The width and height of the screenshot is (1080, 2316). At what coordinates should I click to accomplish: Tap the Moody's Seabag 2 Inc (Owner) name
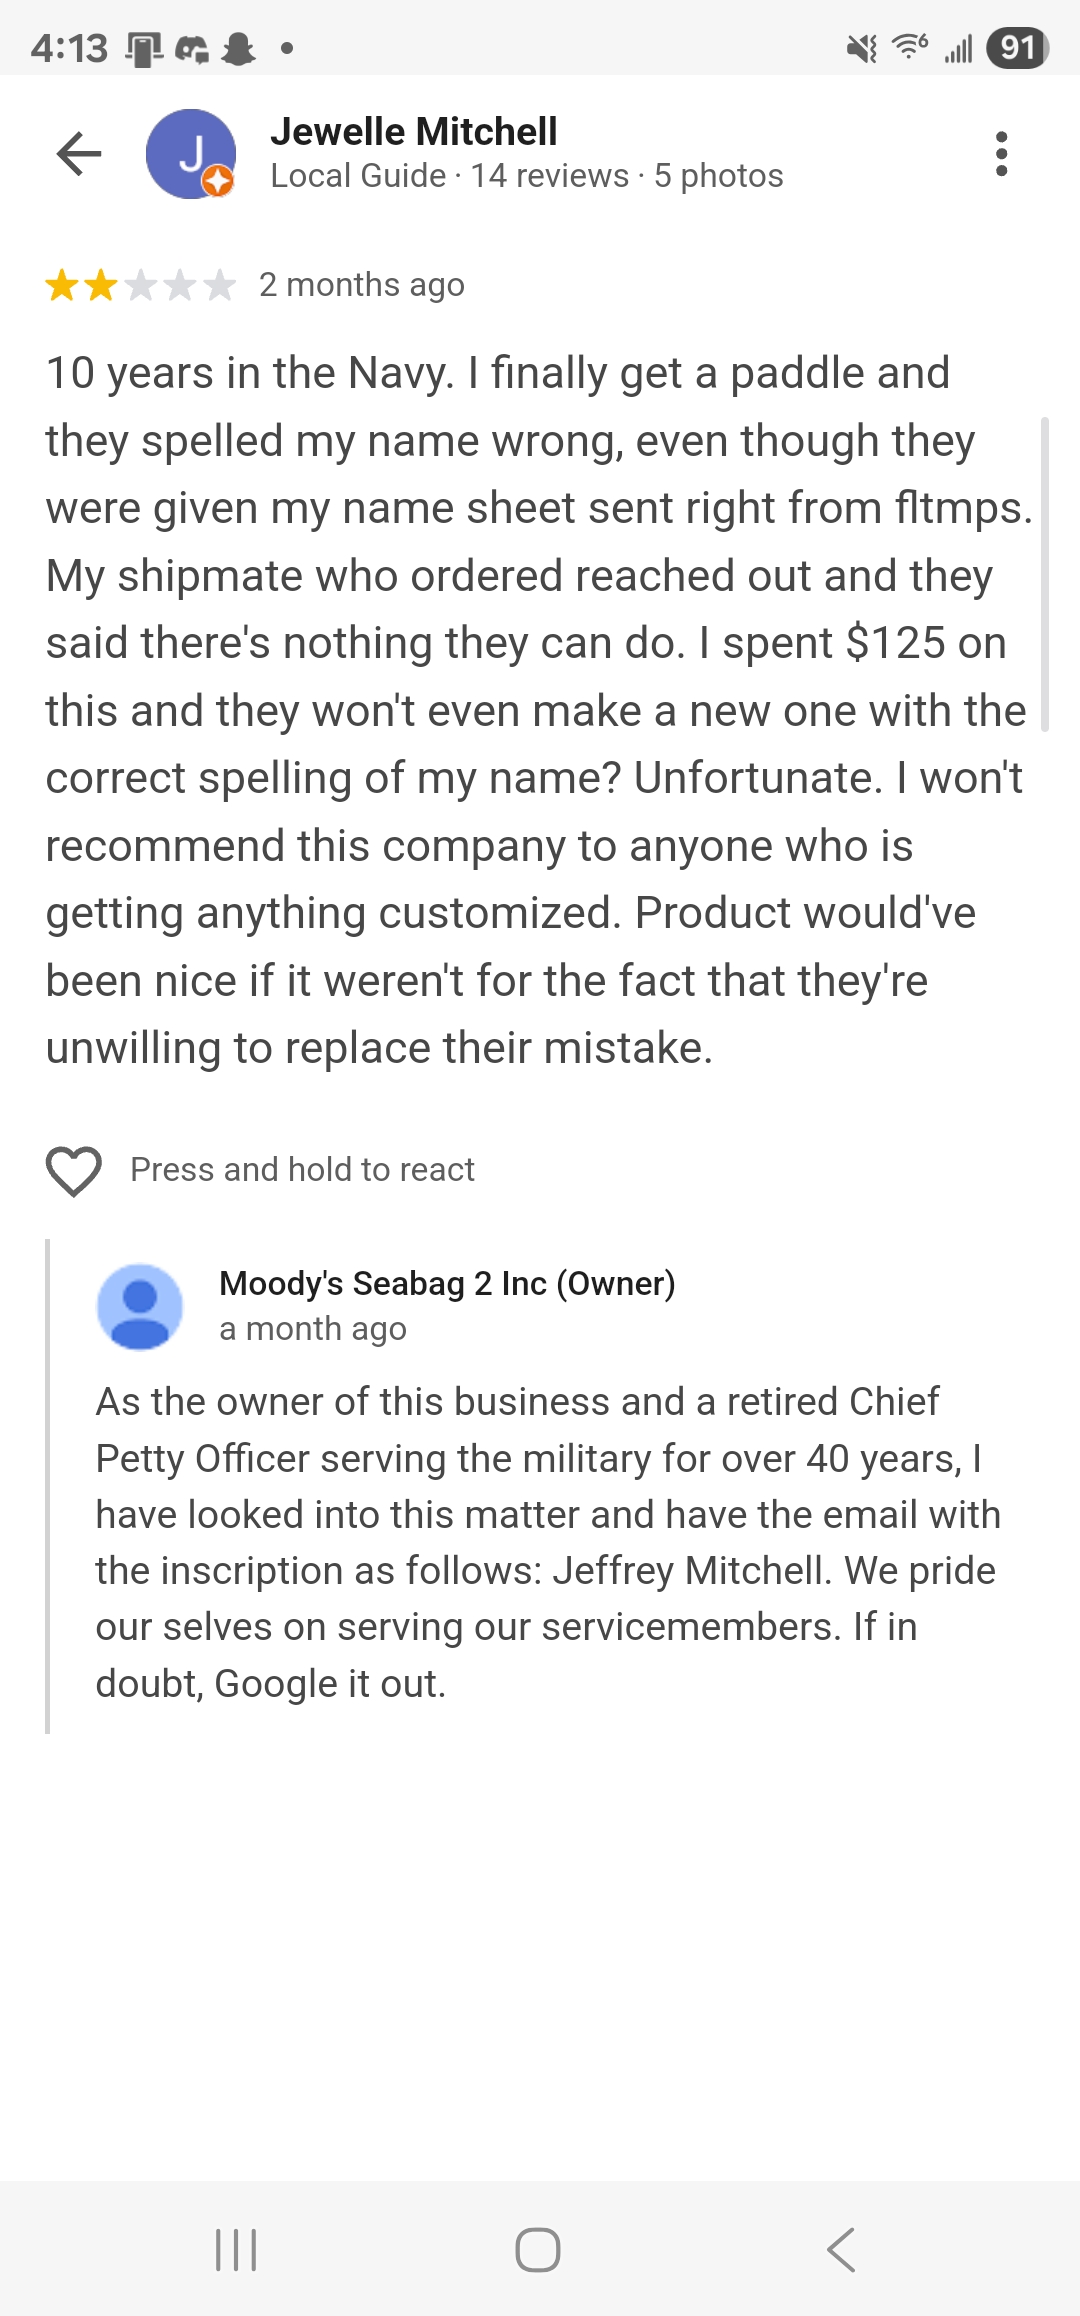point(447,1283)
